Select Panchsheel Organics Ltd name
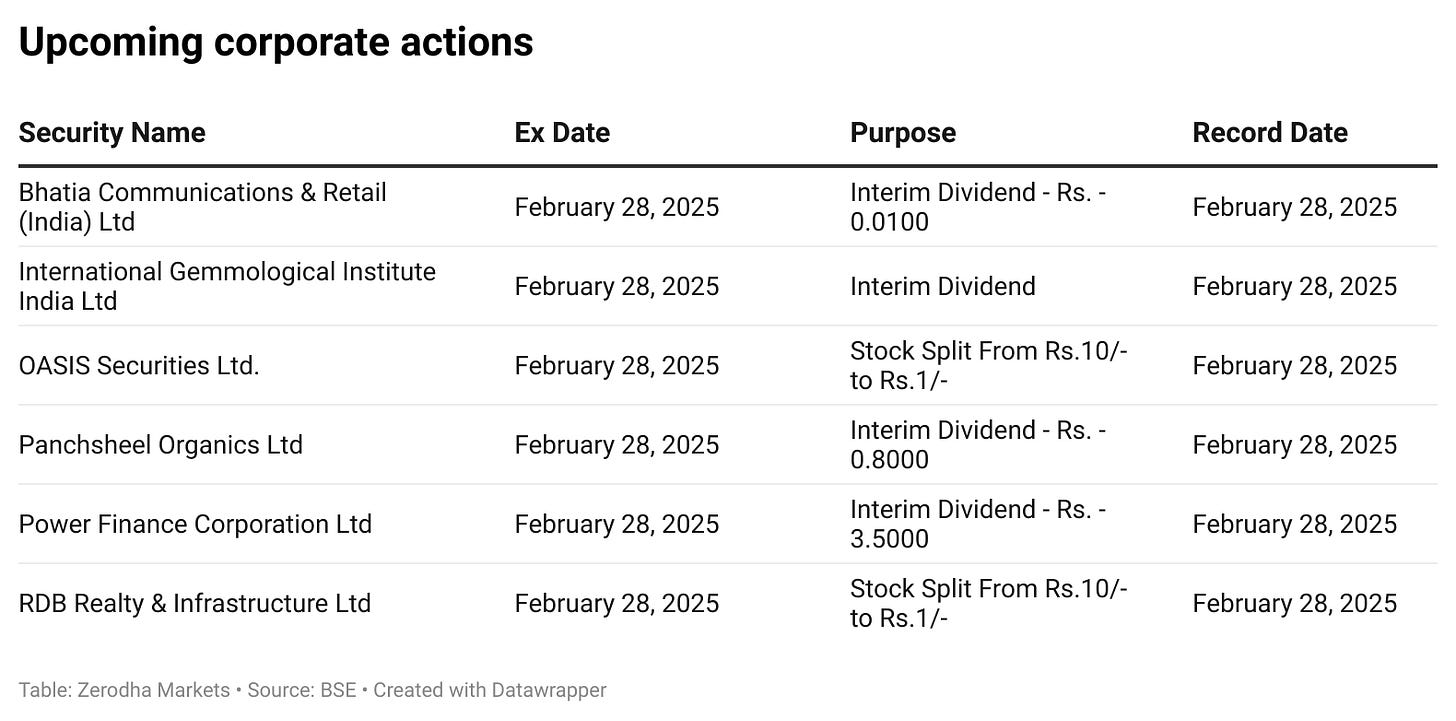The image size is (1456, 721). [x=160, y=445]
